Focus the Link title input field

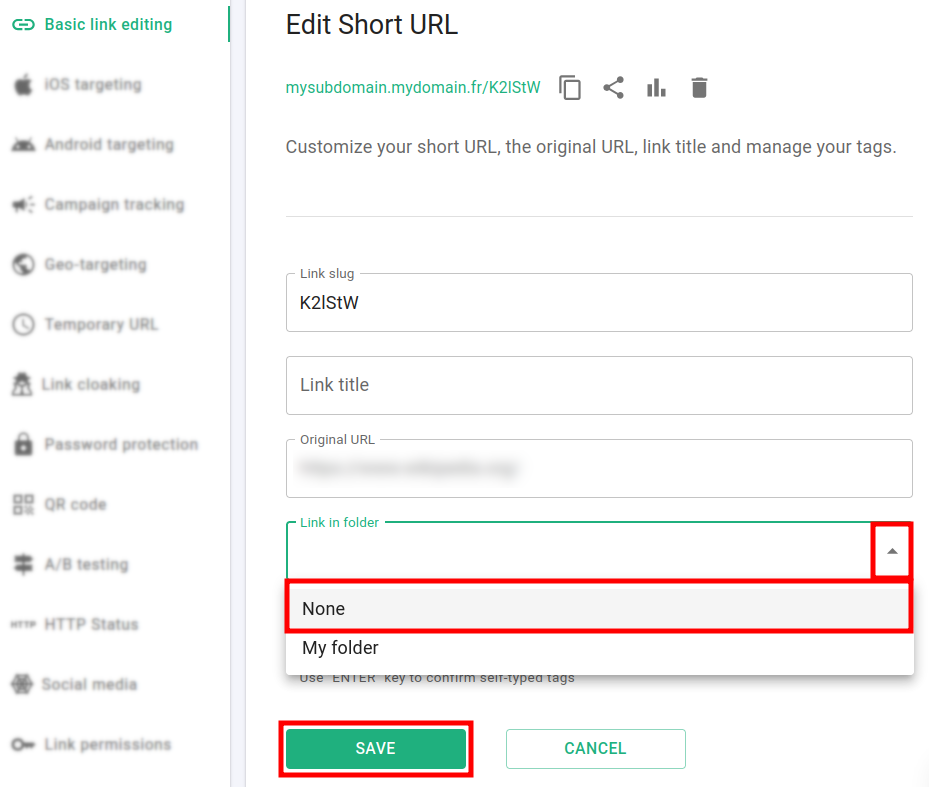tap(599, 385)
